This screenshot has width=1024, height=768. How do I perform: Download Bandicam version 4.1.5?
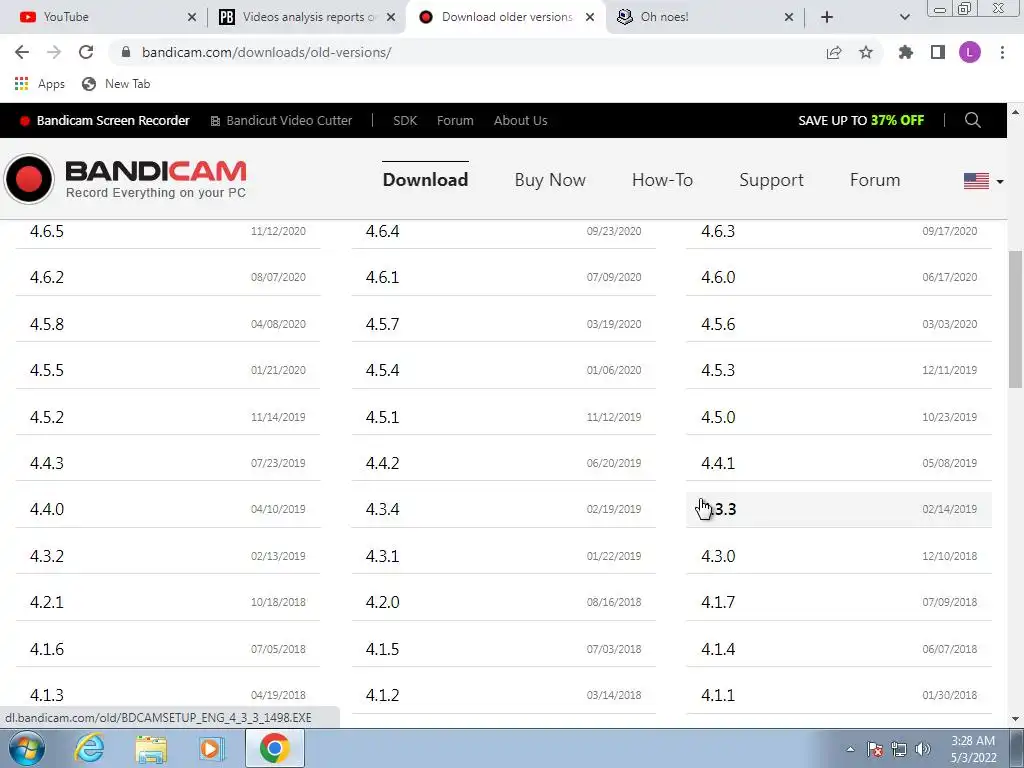(x=504, y=649)
